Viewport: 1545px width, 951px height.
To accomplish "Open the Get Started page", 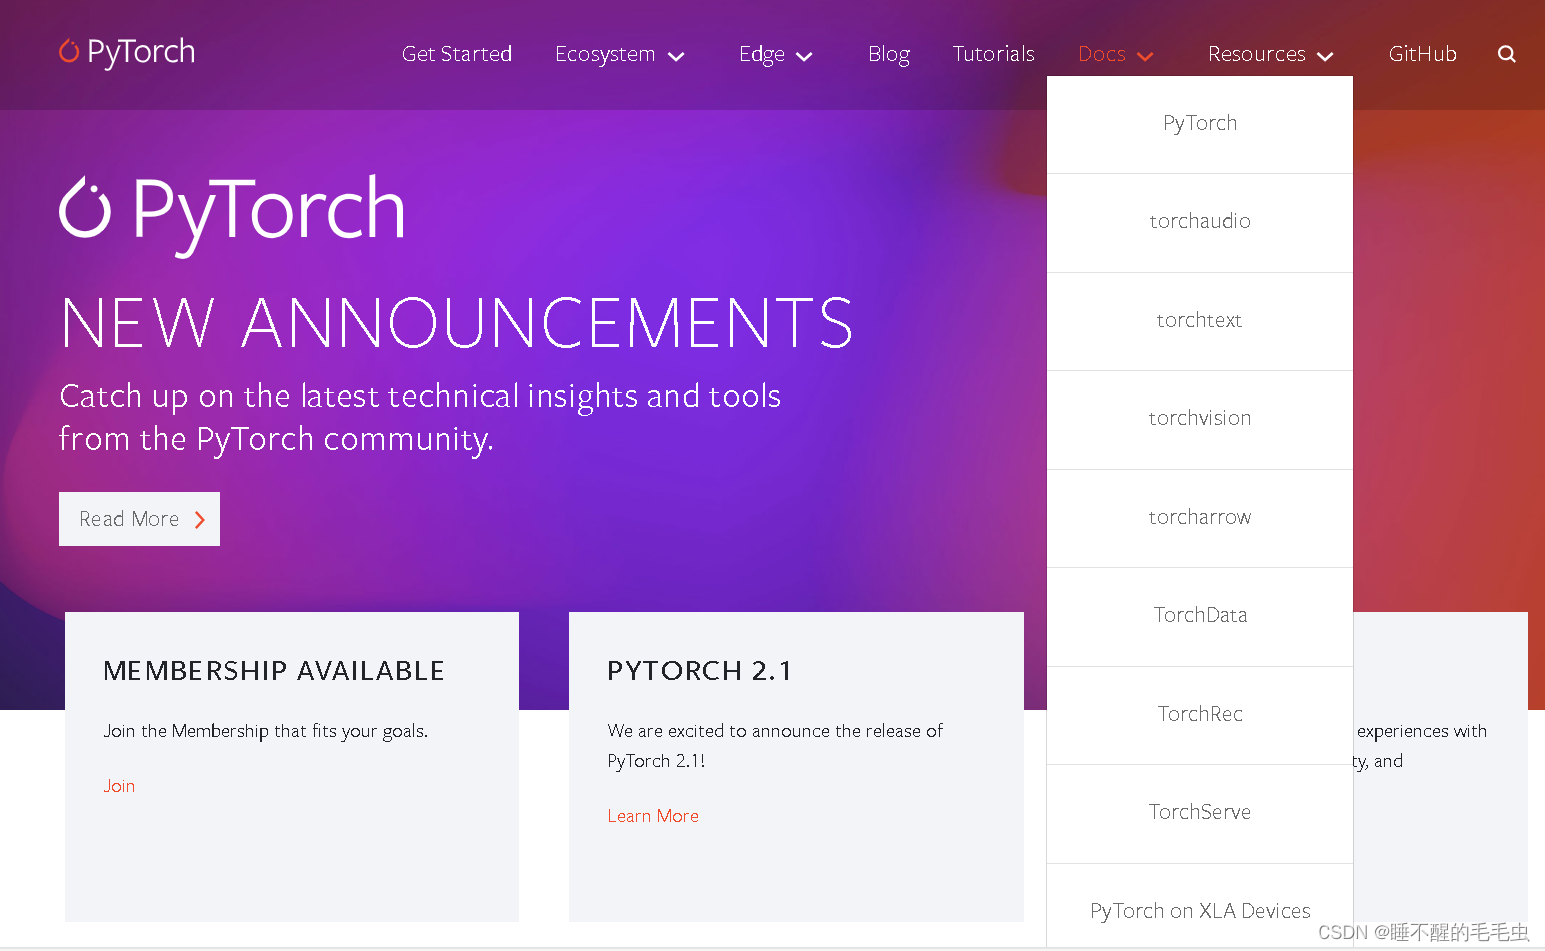I will pos(457,54).
